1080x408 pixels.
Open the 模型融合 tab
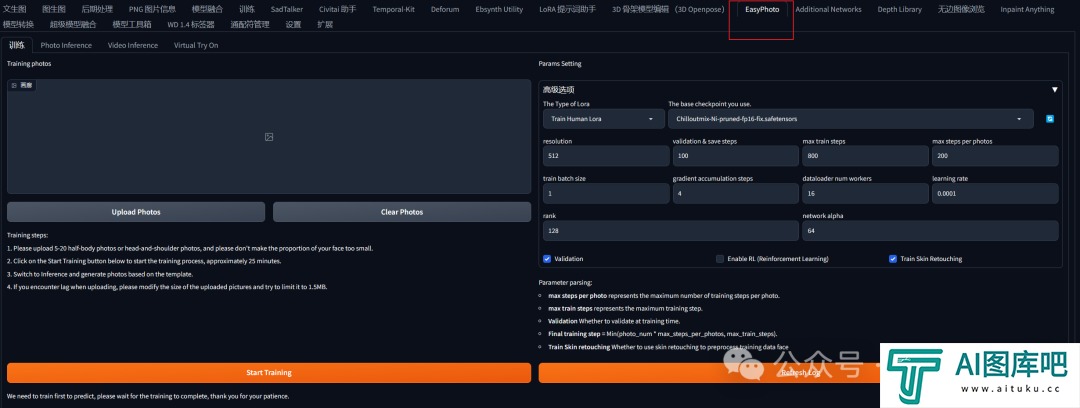click(207, 10)
